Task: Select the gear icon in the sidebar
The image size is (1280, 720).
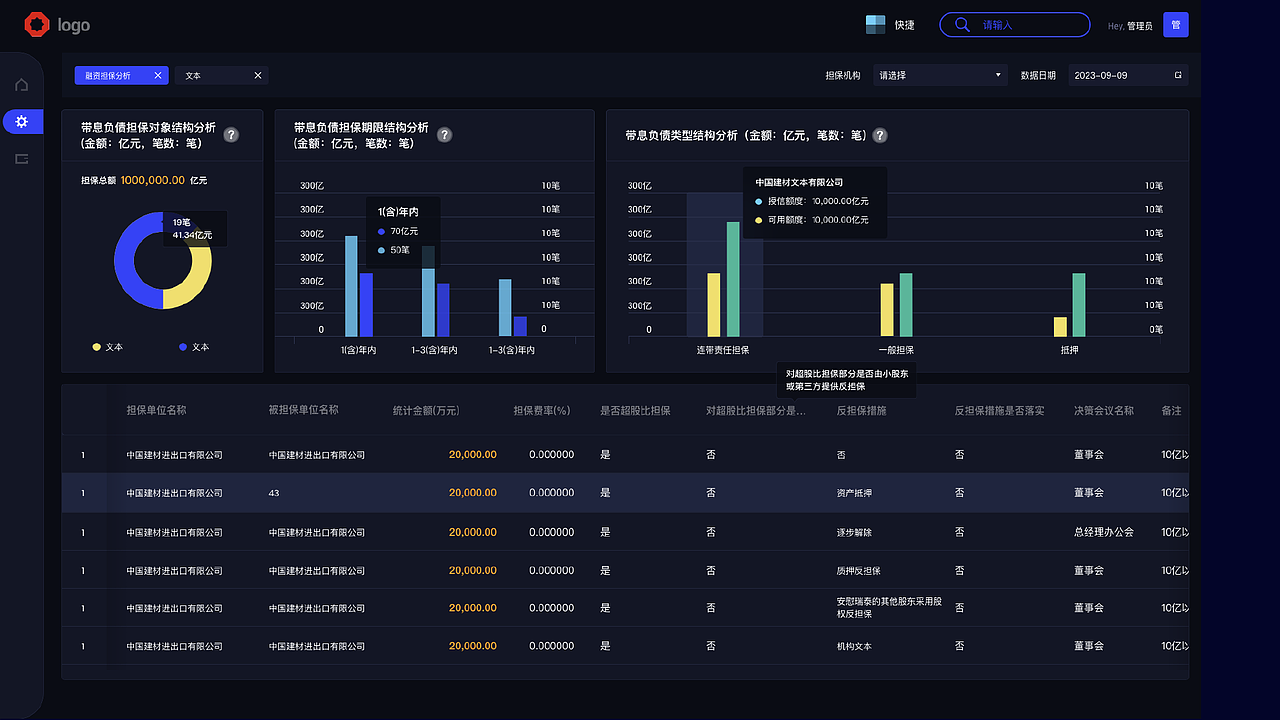Action: point(21,121)
